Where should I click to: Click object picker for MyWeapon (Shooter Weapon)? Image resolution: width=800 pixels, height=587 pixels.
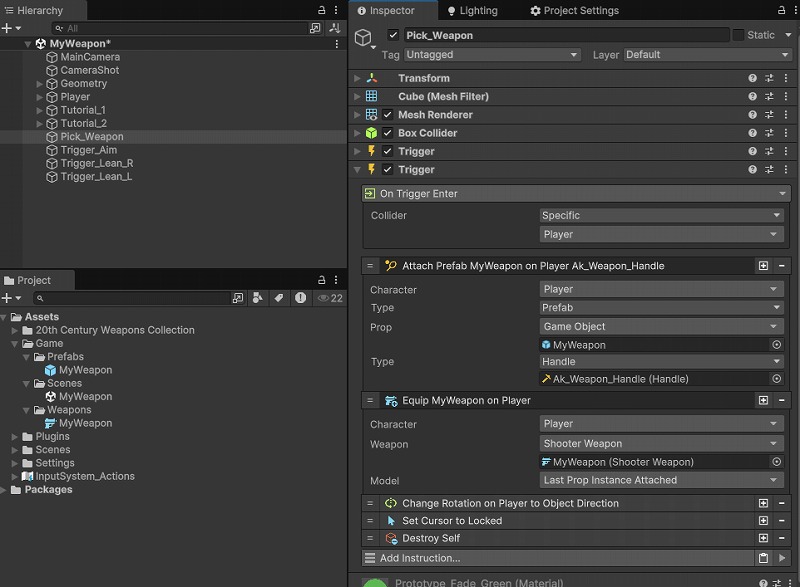click(777, 462)
